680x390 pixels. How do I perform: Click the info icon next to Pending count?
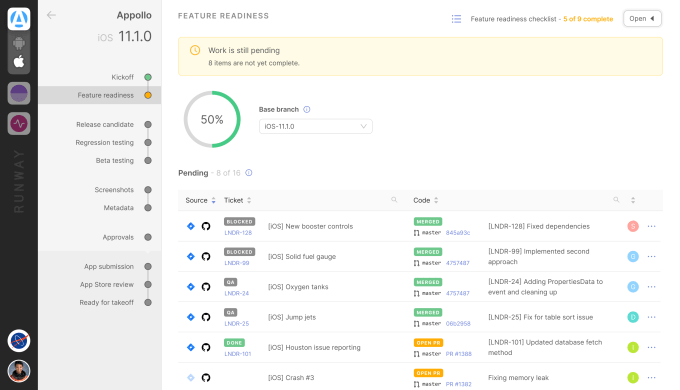[248, 173]
